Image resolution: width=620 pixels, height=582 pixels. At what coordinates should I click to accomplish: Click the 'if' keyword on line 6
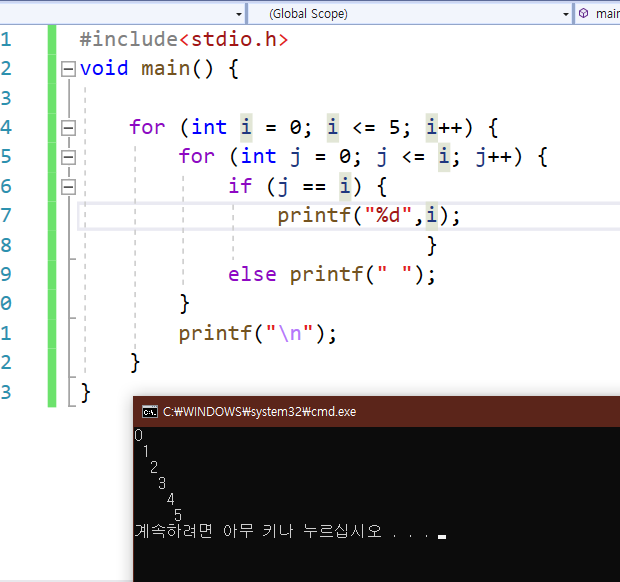click(240, 186)
